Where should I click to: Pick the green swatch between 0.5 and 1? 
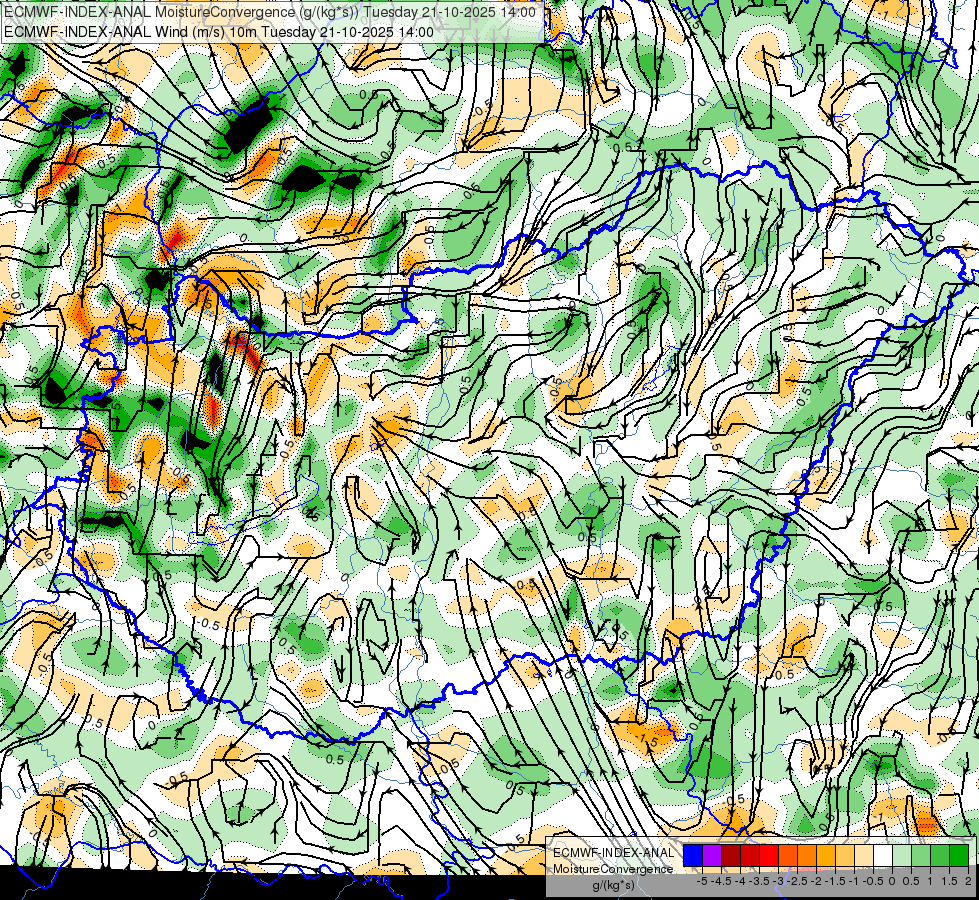[x=921, y=856]
